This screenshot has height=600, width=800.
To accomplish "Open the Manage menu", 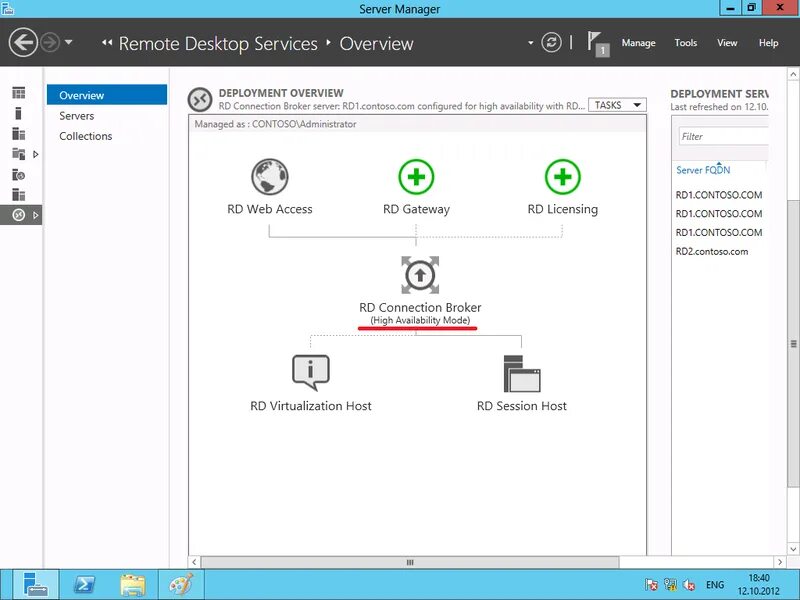I will coord(638,43).
